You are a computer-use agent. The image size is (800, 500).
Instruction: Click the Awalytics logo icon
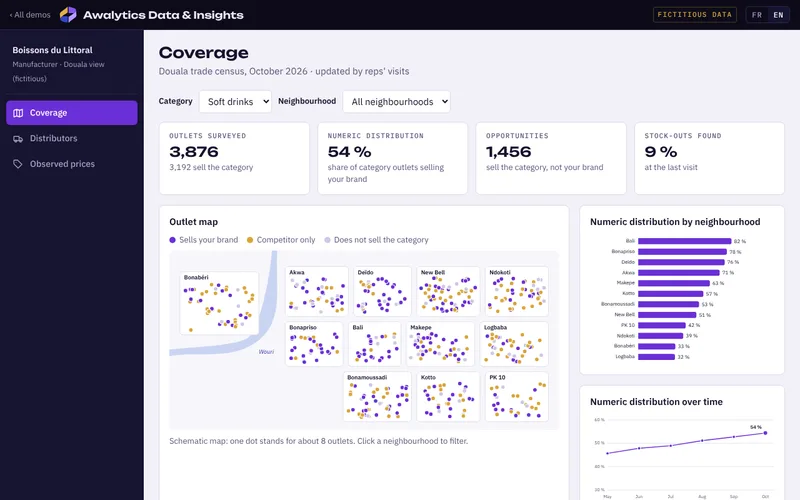point(68,15)
